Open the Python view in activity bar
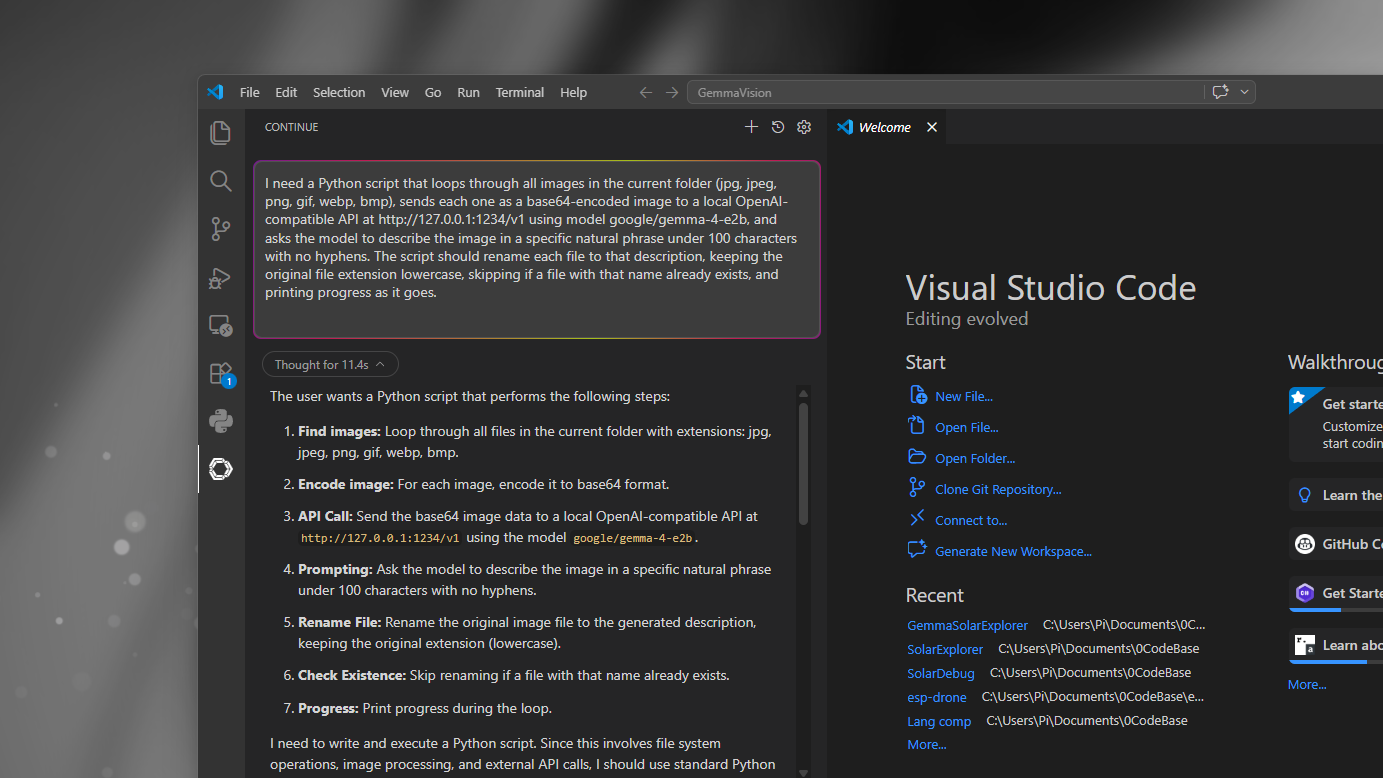 click(221, 421)
